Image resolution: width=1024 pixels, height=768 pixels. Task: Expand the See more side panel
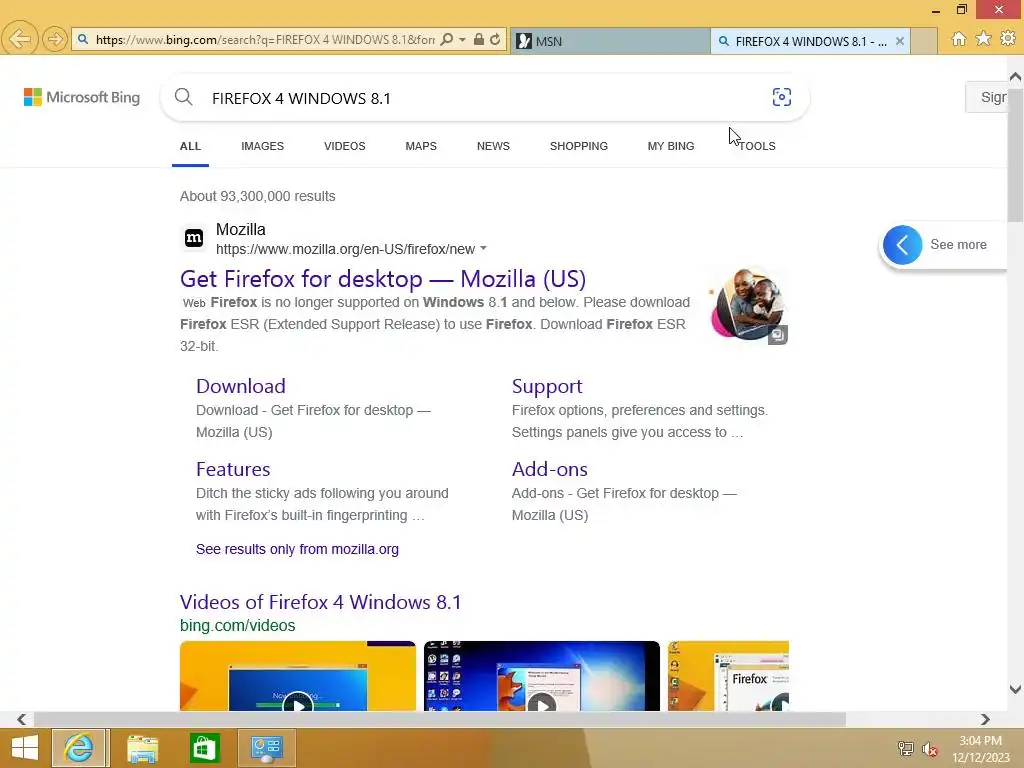click(x=944, y=245)
